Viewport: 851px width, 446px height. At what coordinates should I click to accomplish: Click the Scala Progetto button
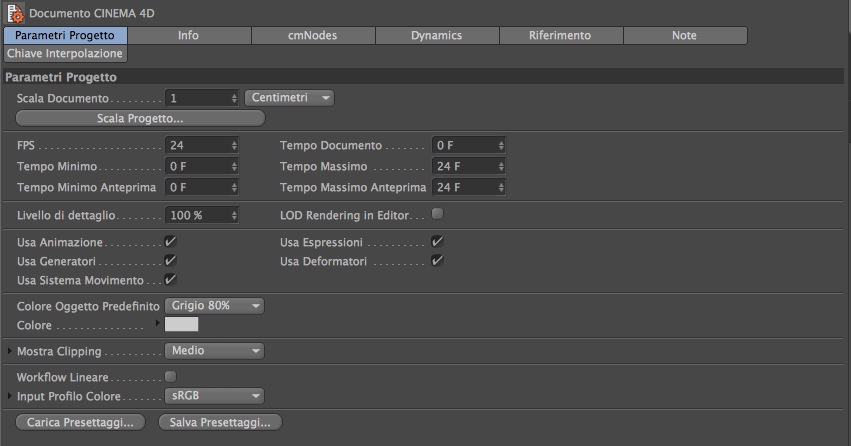pos(140,118)
